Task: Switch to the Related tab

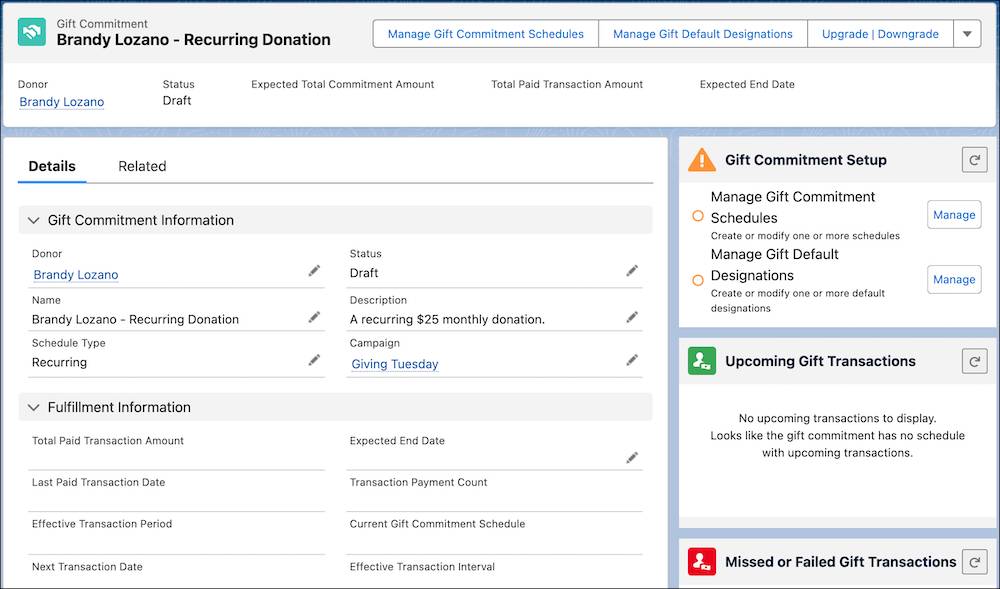Action: tap(142, 166)
